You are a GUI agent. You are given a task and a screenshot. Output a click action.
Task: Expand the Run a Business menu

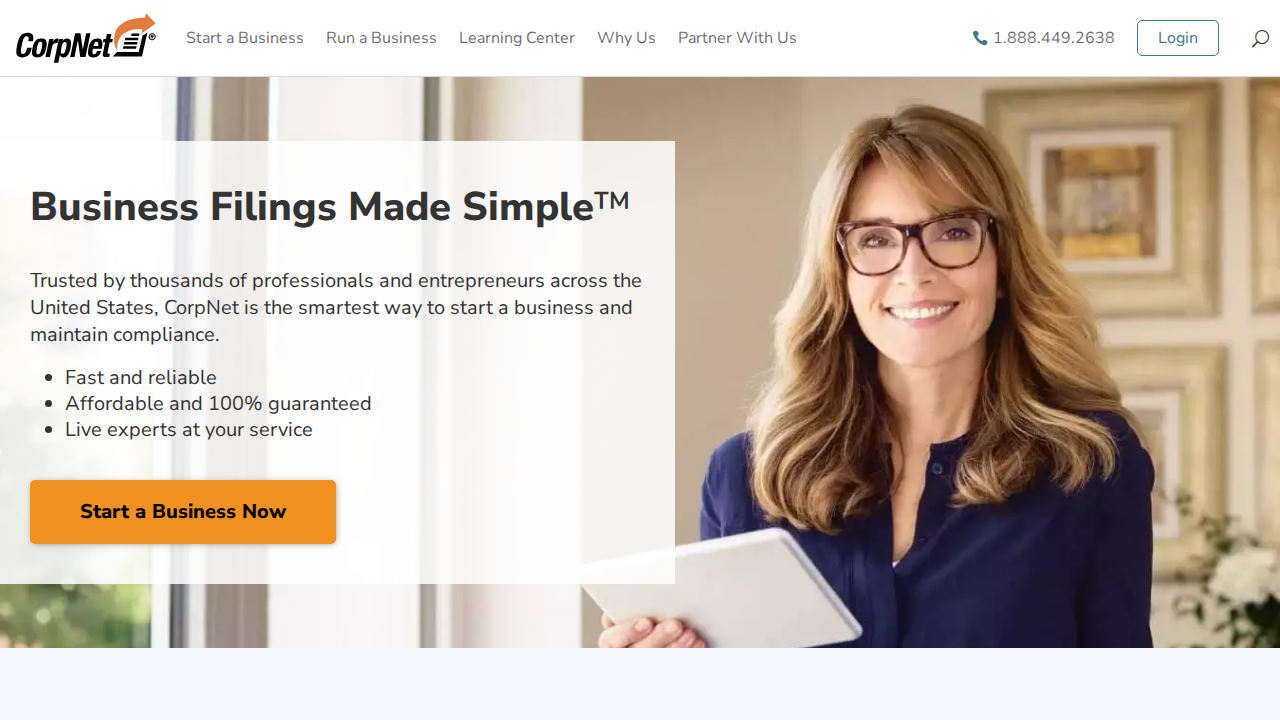point(381,38)
